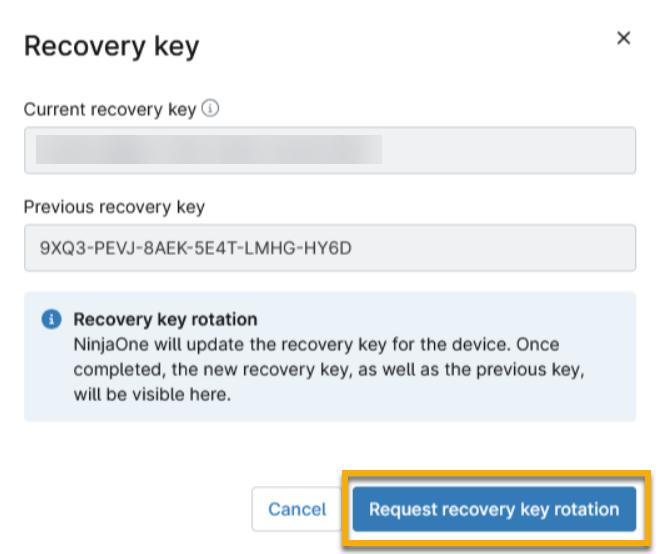This screenshot has height=554, width=663.
Task: Click the word "NinjaOne" in the notice
Action: [108, 344]
